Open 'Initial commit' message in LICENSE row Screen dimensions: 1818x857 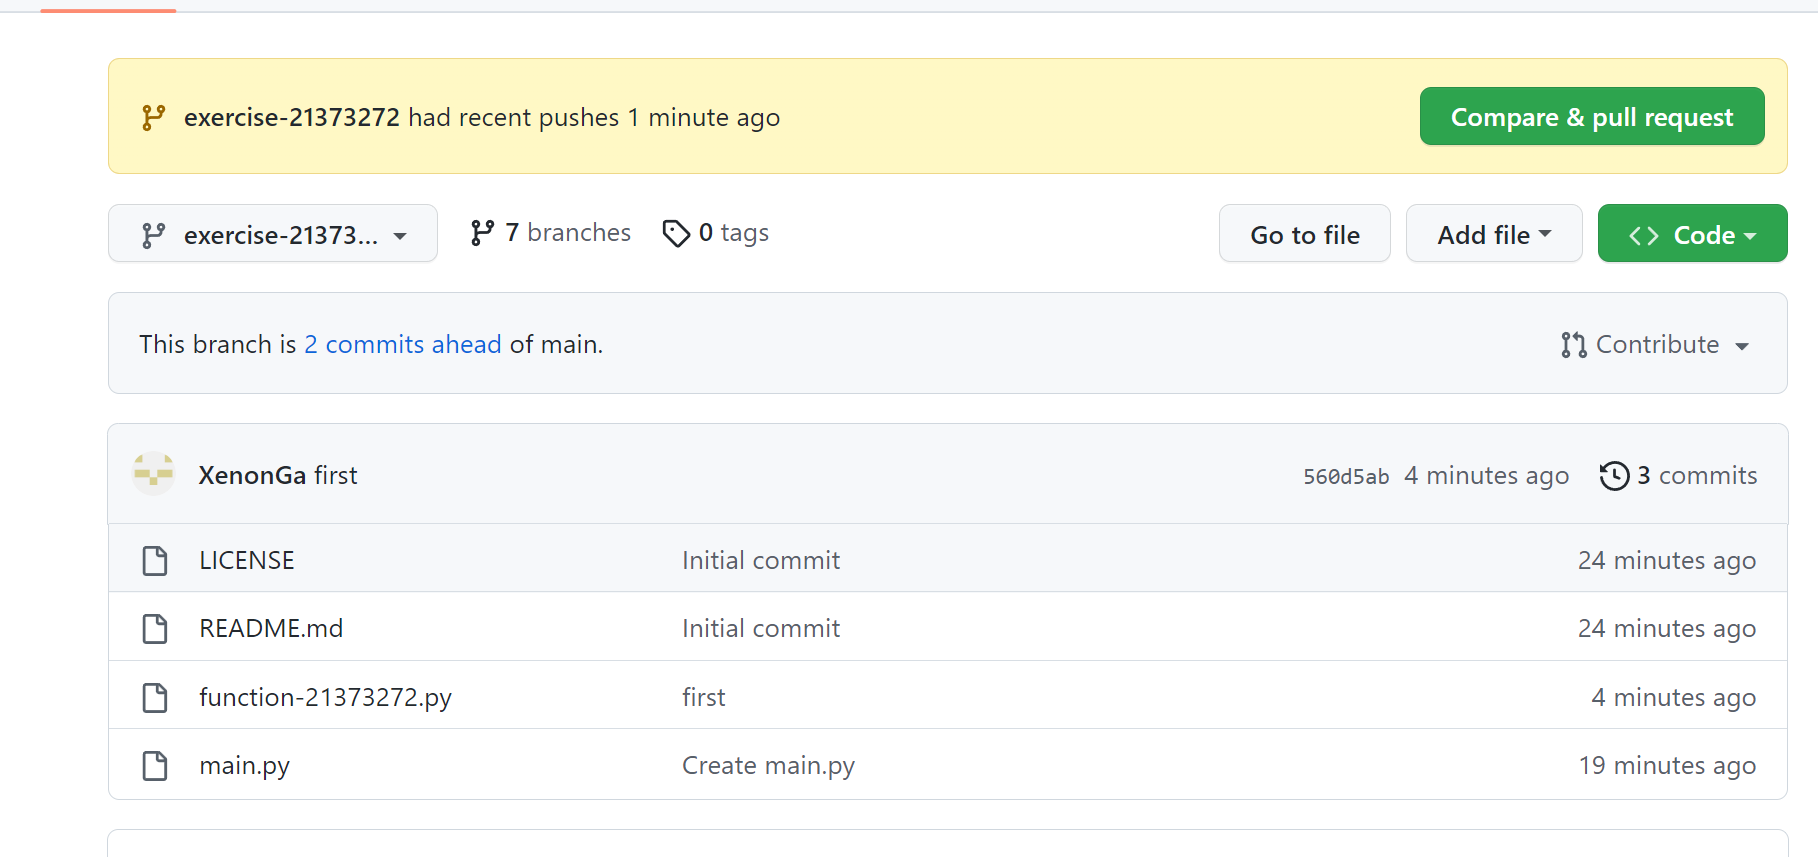(761, 560)
